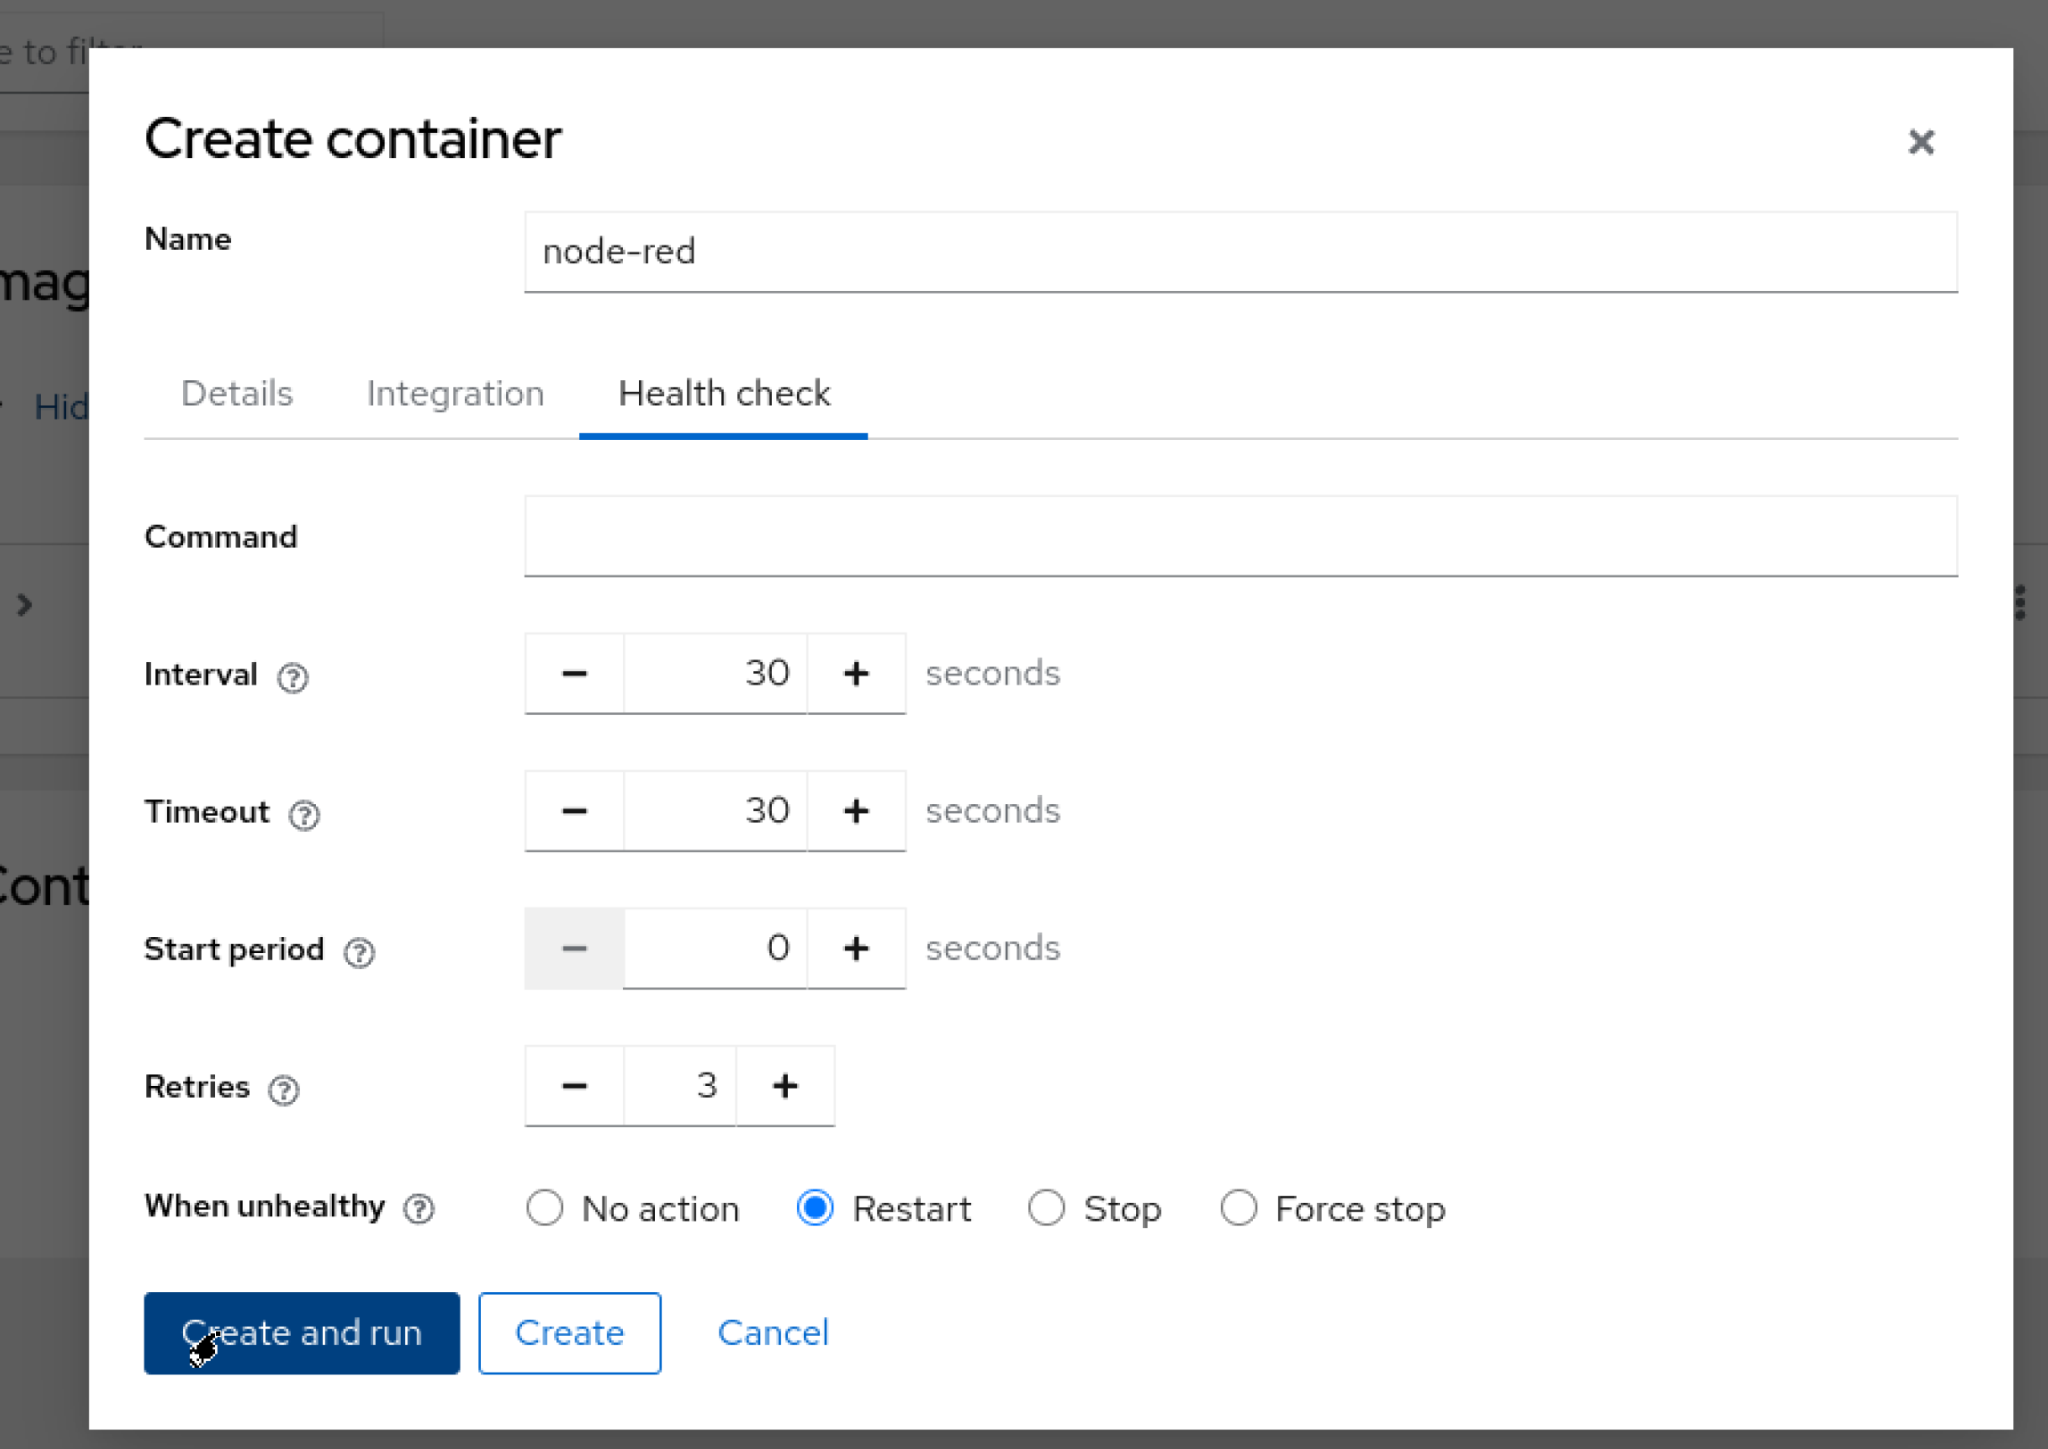Increase Retries with plus button

point(785,1085)
